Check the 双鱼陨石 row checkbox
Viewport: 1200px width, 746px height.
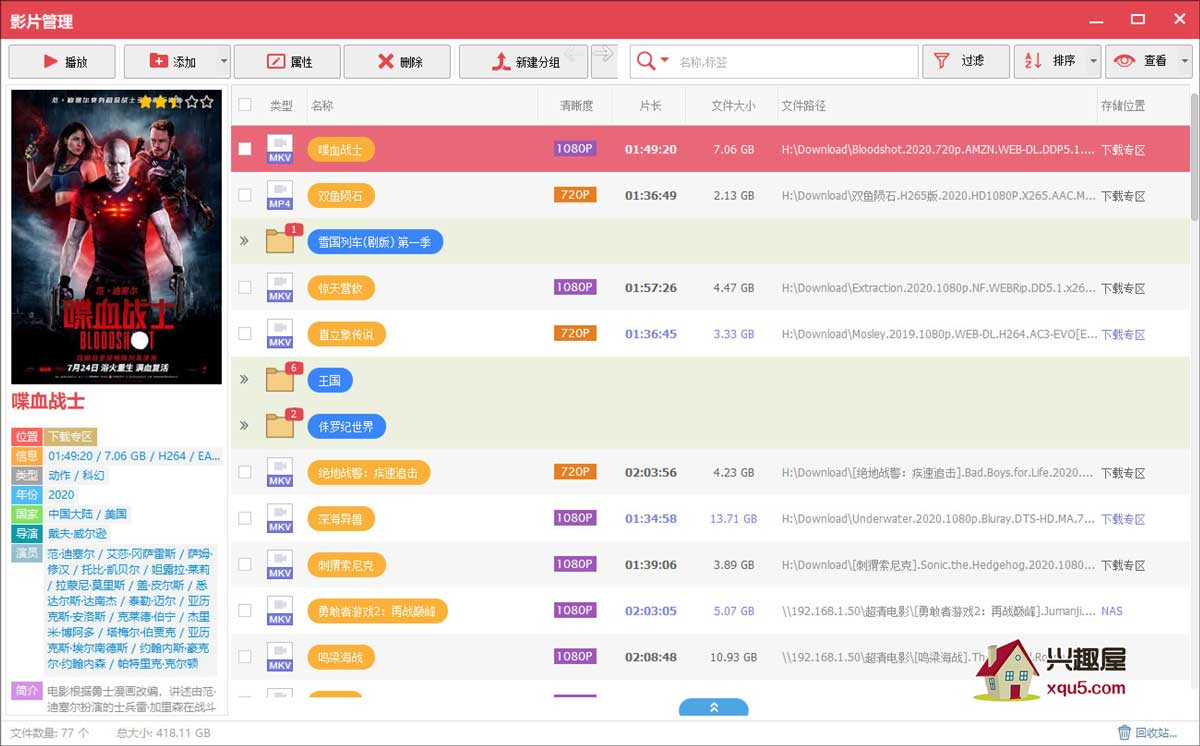[245, 195]
